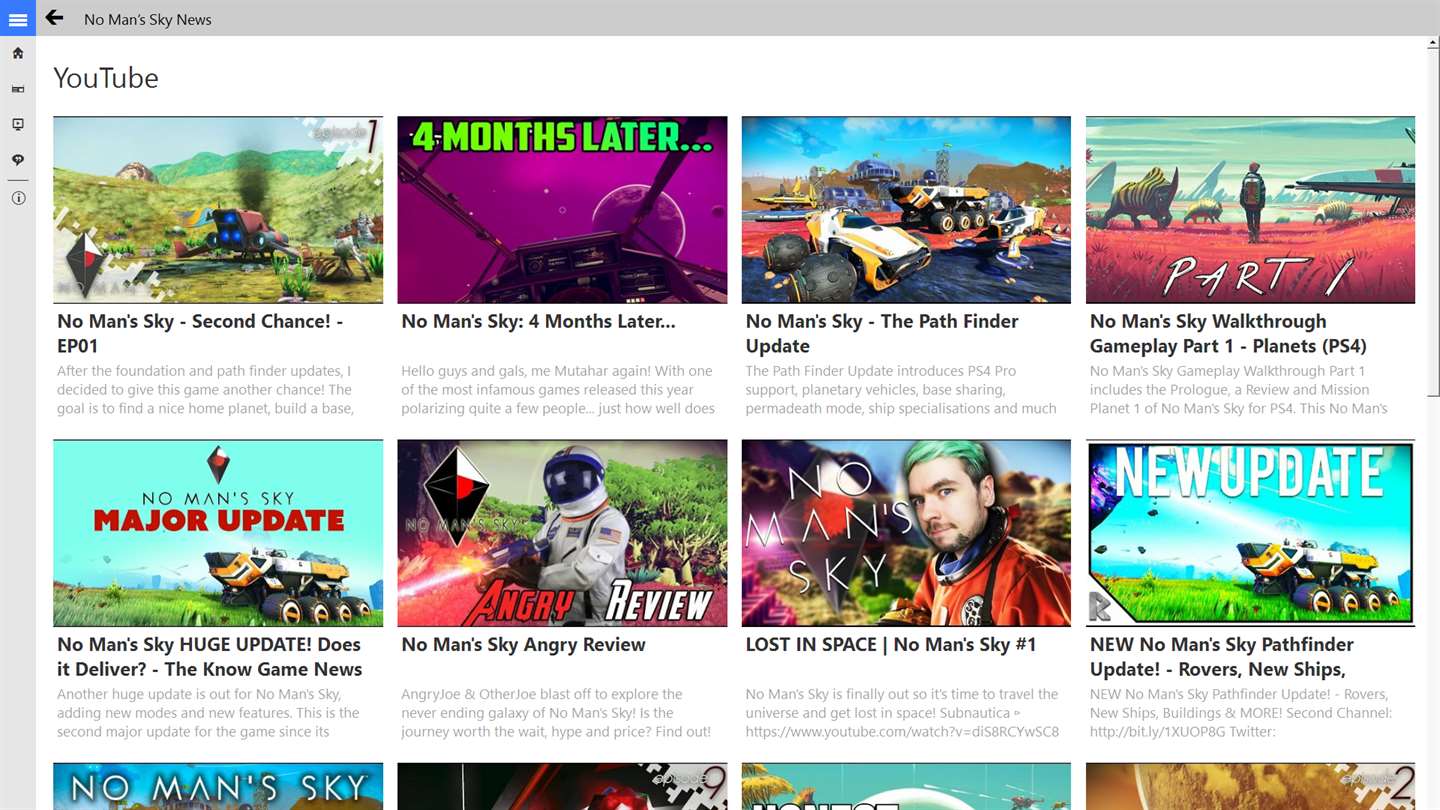Open the chat bubble sidebar icon
The image size is (1440, 810).
pos(18,160)
